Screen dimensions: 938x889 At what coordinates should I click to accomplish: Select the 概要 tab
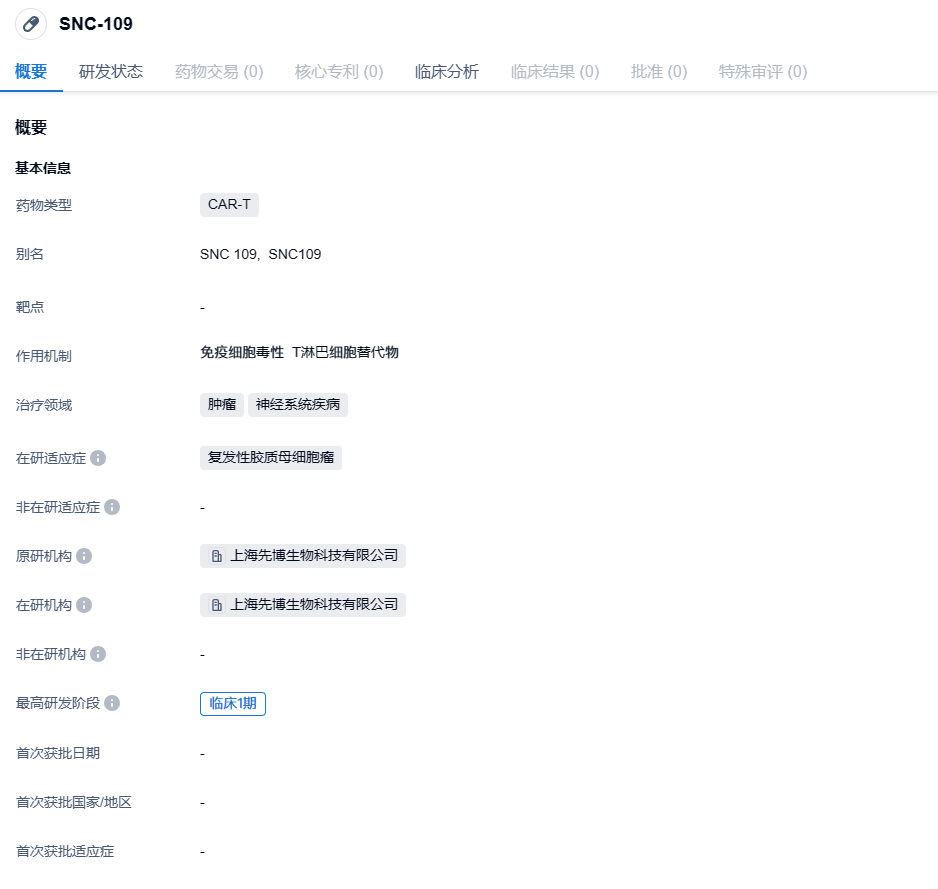(x=31, y=71)
